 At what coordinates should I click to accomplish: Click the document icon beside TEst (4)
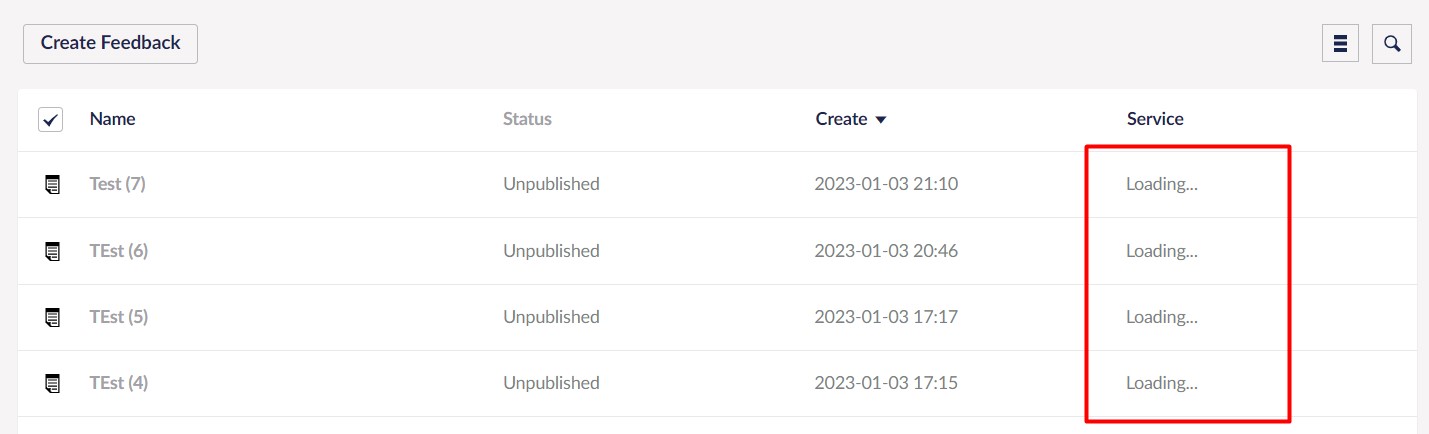coord(53,383)
